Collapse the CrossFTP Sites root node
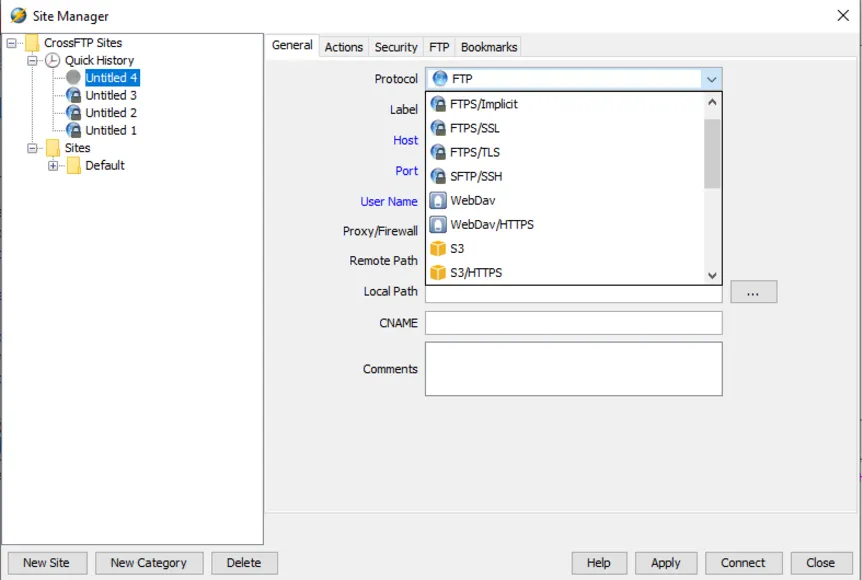The width and height of the screenshot is (862, 580). 12,43
